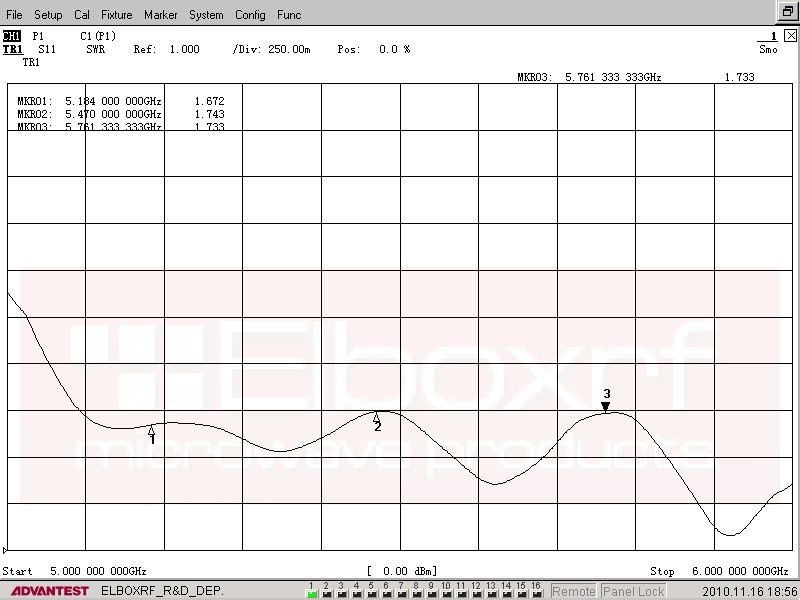Open the System menu

coord(206,15)
